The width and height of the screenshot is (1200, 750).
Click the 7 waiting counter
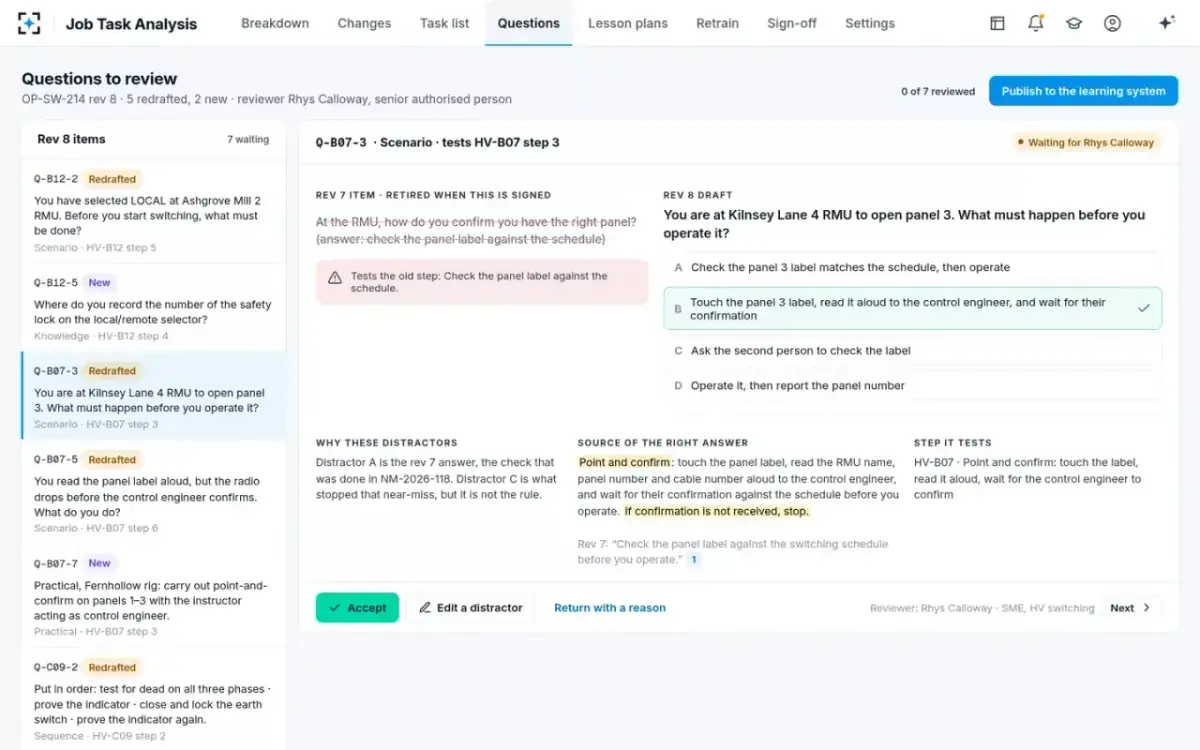tap(248, 139)
